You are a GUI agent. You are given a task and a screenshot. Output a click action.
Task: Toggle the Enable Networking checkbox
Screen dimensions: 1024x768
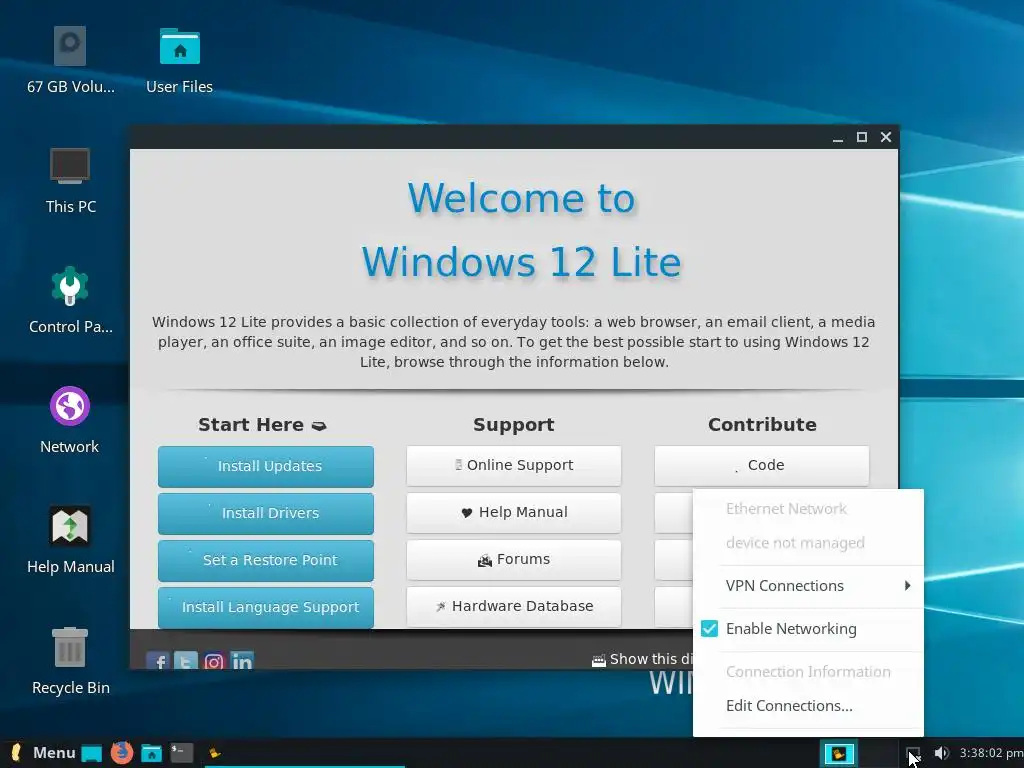click(709, 628)
